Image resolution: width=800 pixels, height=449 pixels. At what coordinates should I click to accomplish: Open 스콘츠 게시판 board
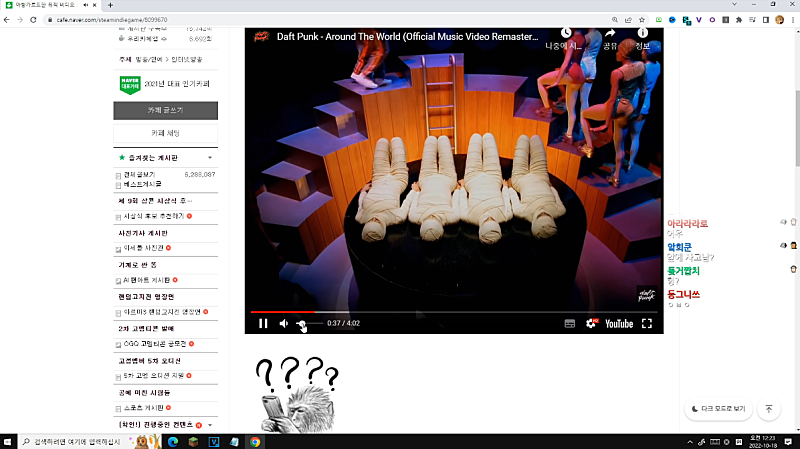pyautogui.click(x=143, y=408)
